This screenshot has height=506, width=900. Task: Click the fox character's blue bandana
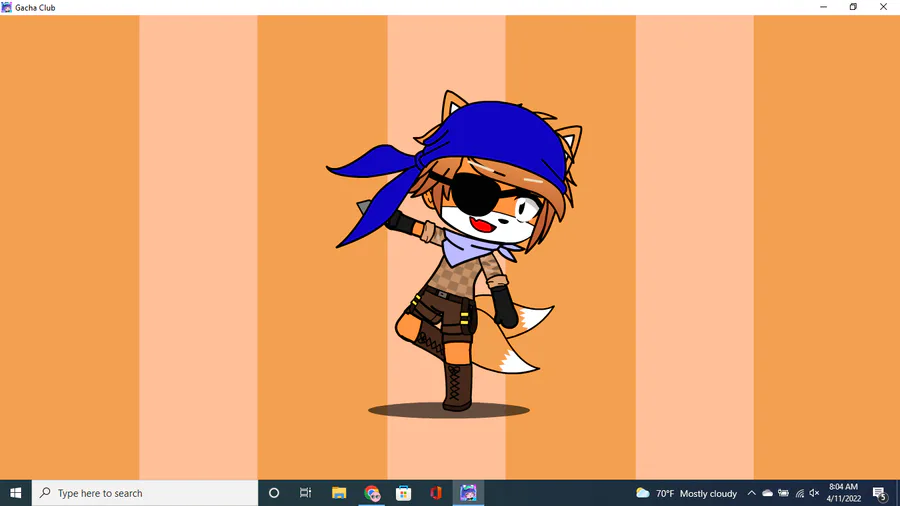click(x=494, y=135)
